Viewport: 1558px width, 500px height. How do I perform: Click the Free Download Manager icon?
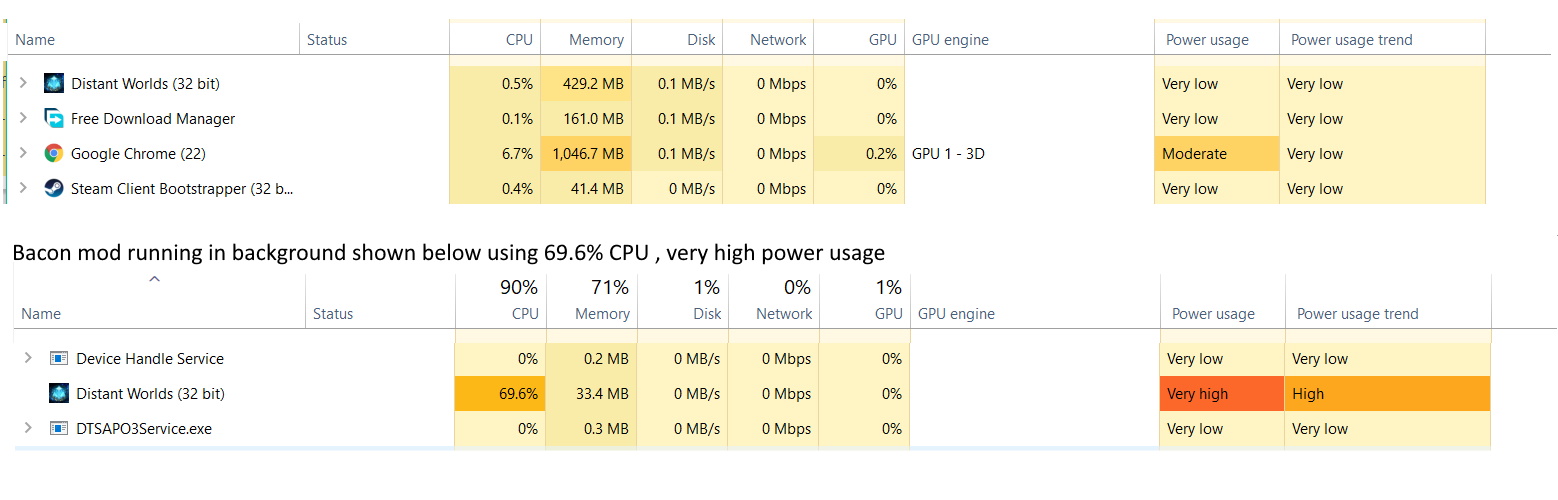[54, 119]
